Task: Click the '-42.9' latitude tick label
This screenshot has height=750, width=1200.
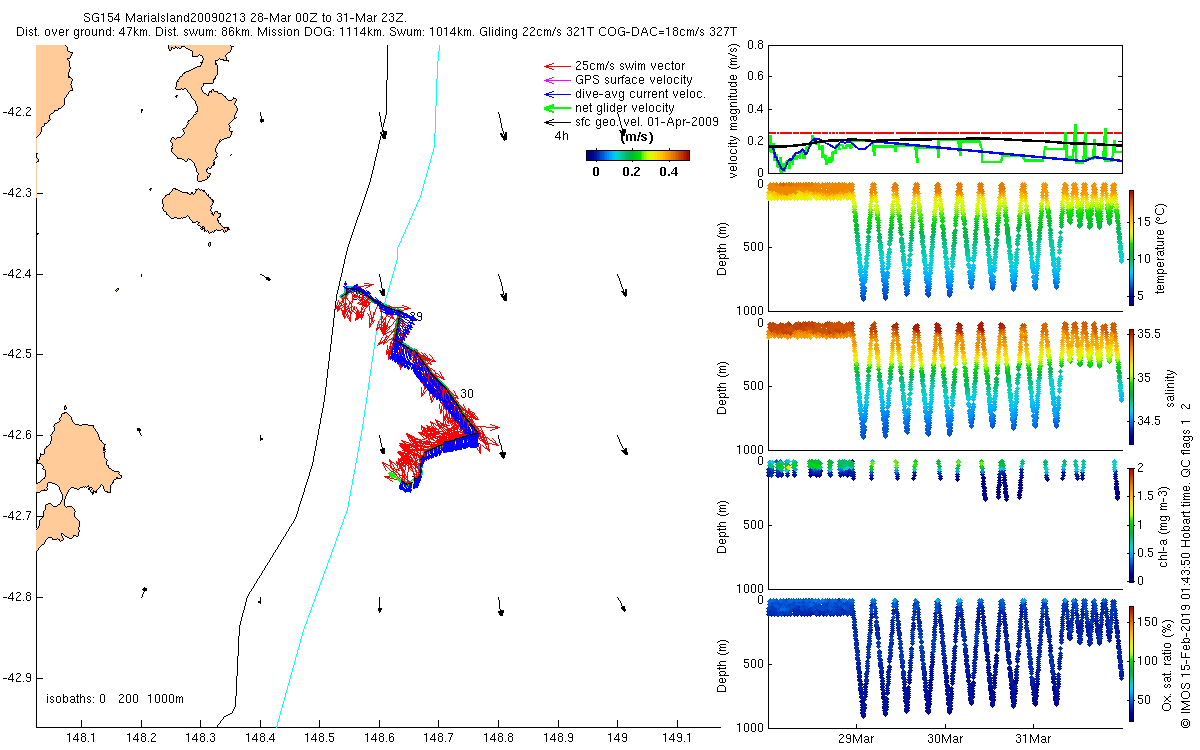Action: [x=17, y=677]
